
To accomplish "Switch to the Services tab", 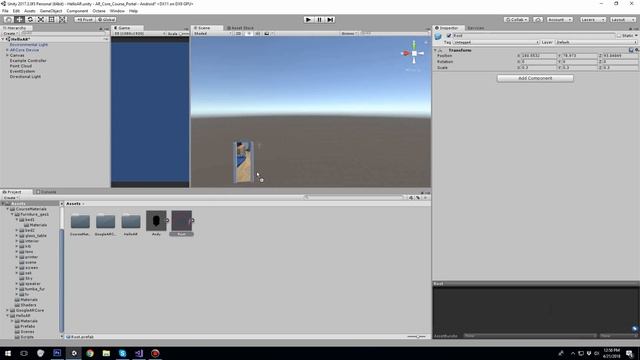I will point(476,28).
